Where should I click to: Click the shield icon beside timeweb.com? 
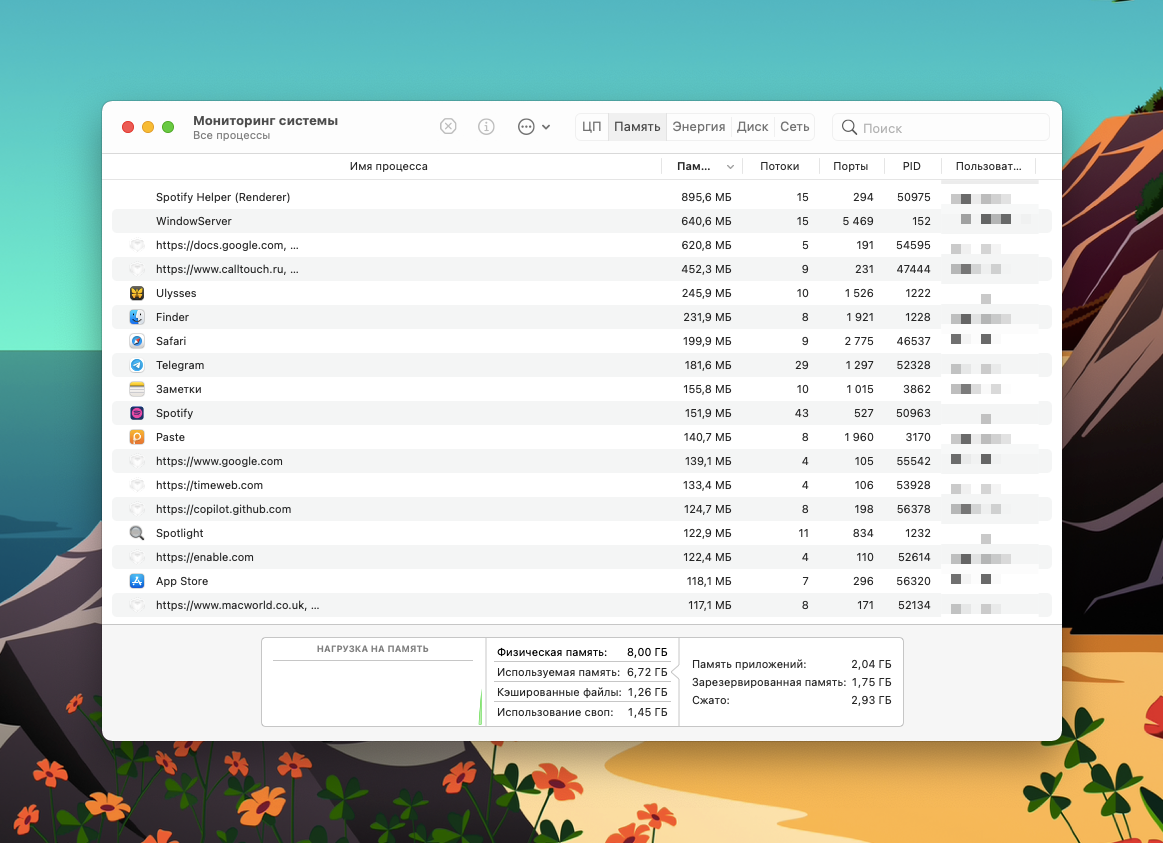click(x=136, y=485)
